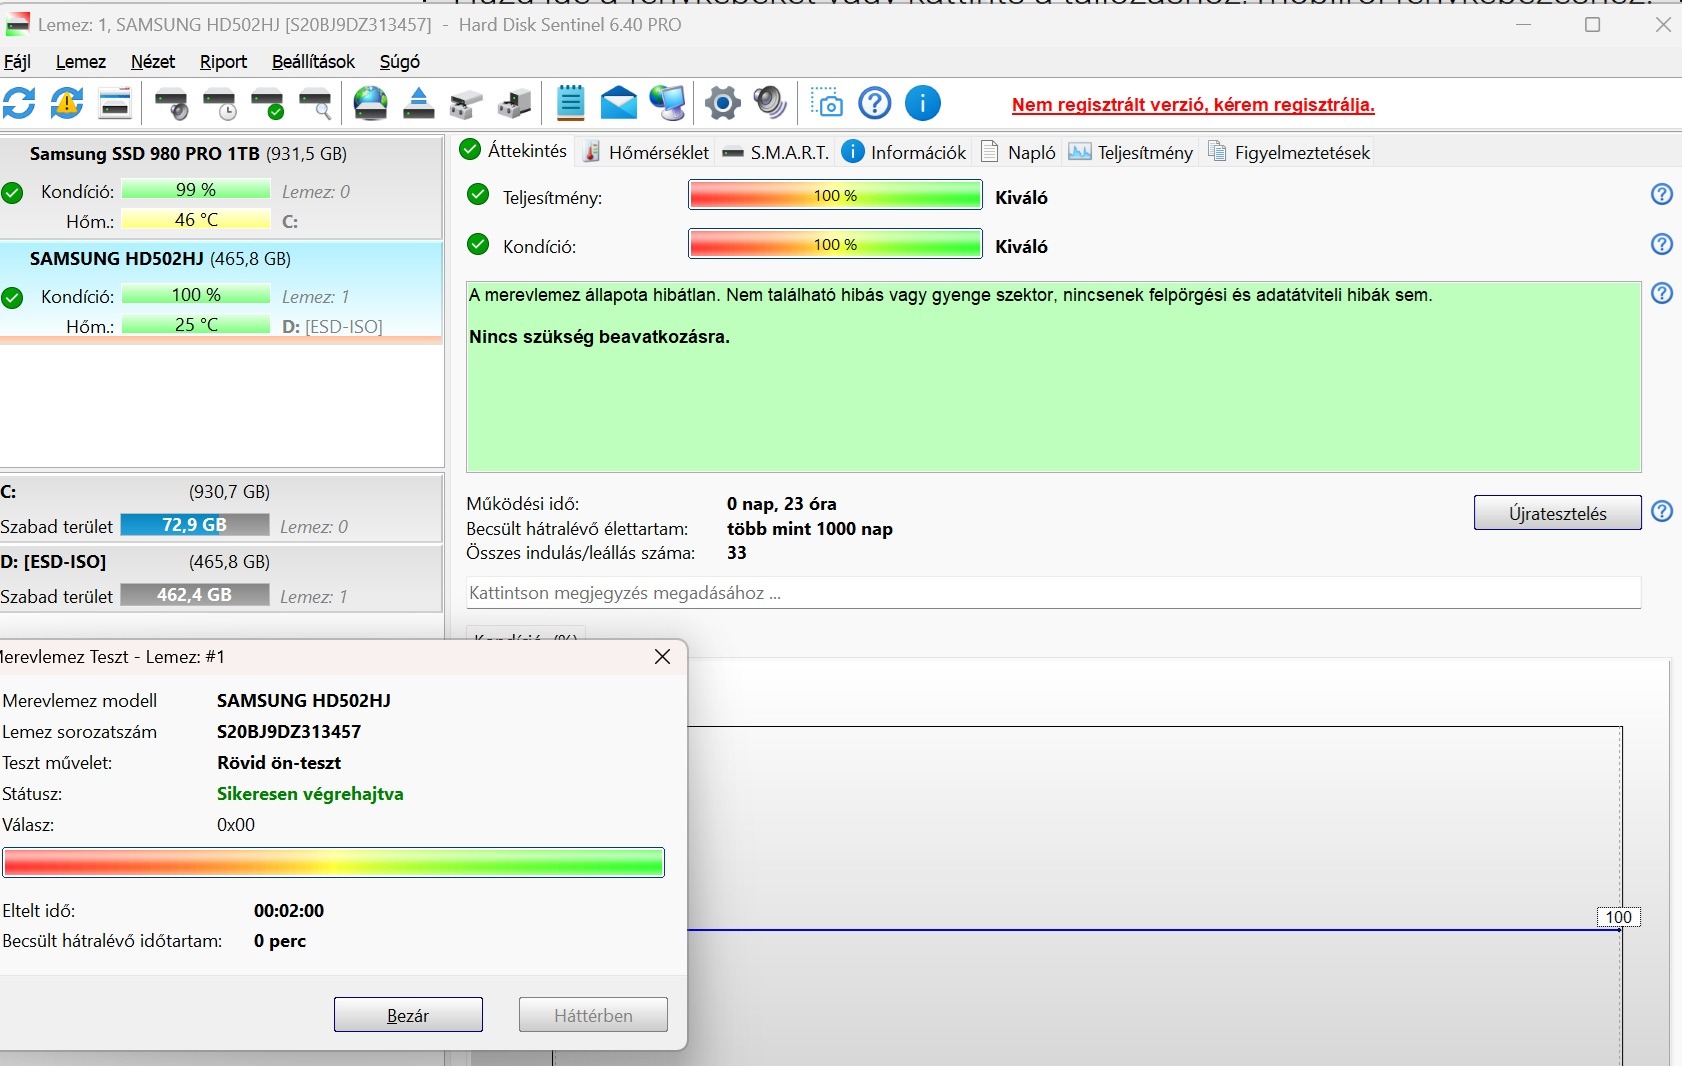Screen dimensions: 1682x1066
Task: Click the help icon beside the status text box
Action: pyautogui.click(x=1662, y=293)
